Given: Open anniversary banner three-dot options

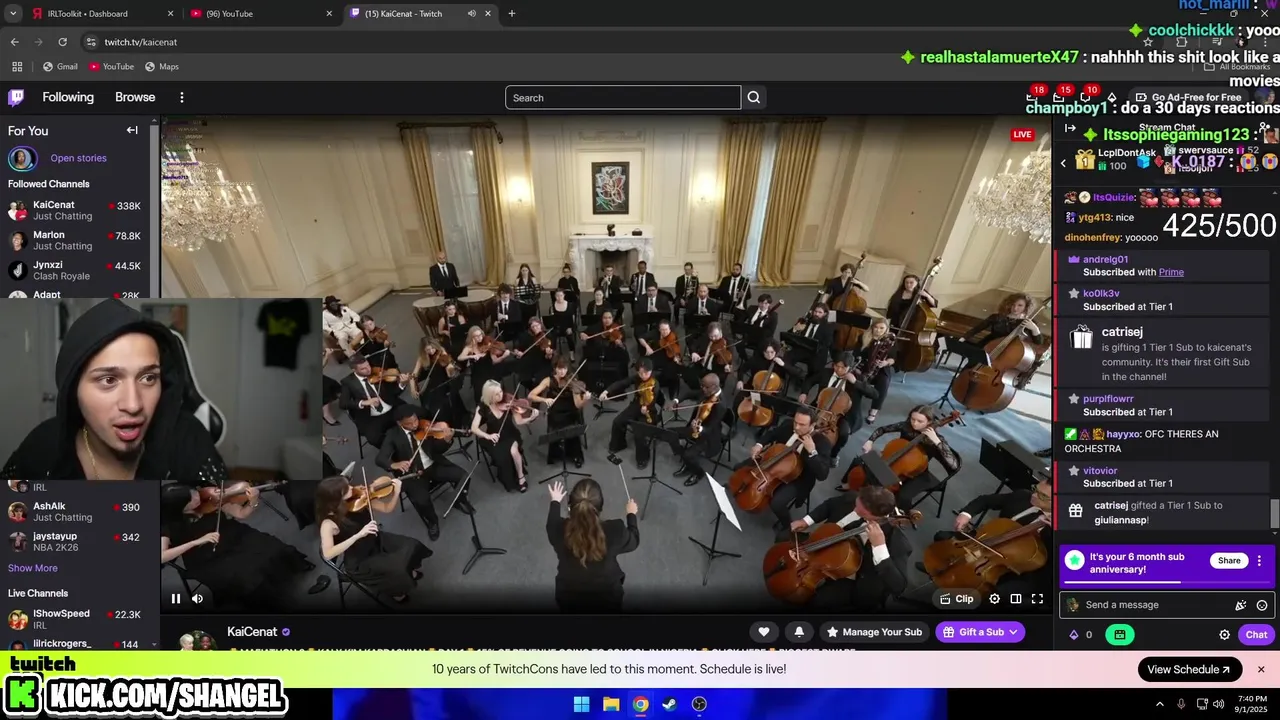Looking at the screenshot, I should [x=1260, y=561].
